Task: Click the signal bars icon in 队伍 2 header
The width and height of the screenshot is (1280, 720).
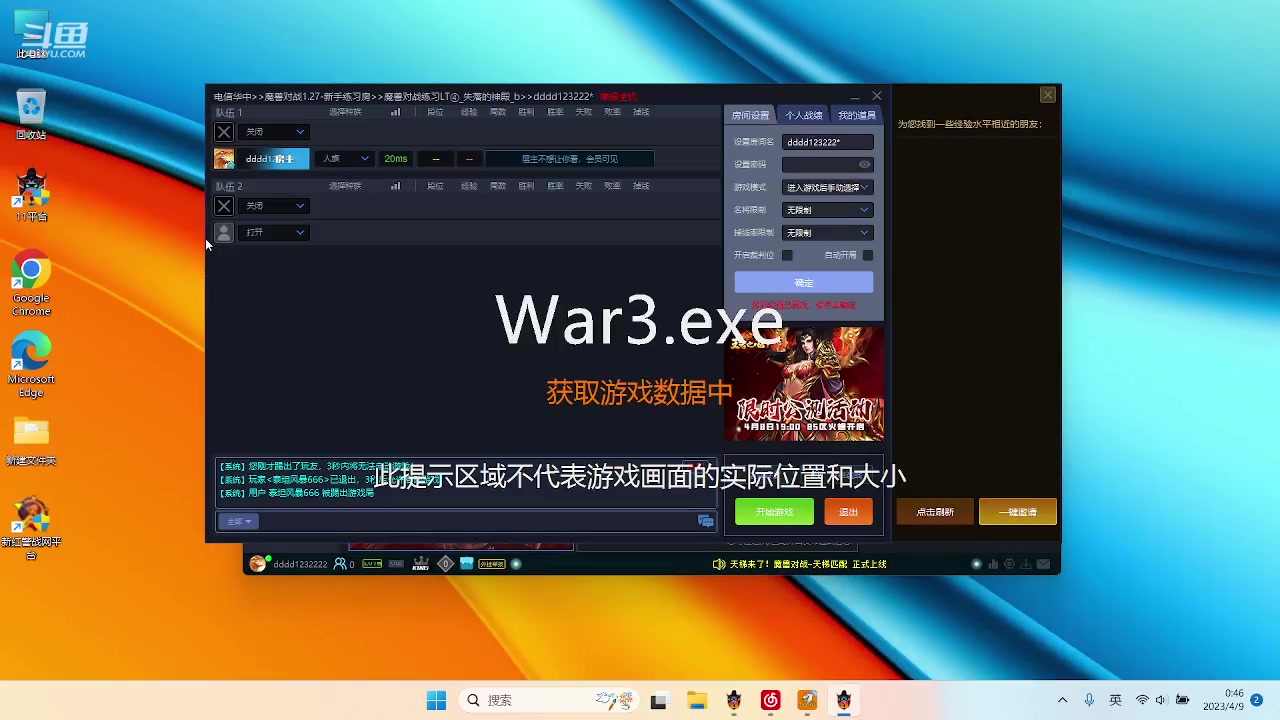Action: coord(395,186)
